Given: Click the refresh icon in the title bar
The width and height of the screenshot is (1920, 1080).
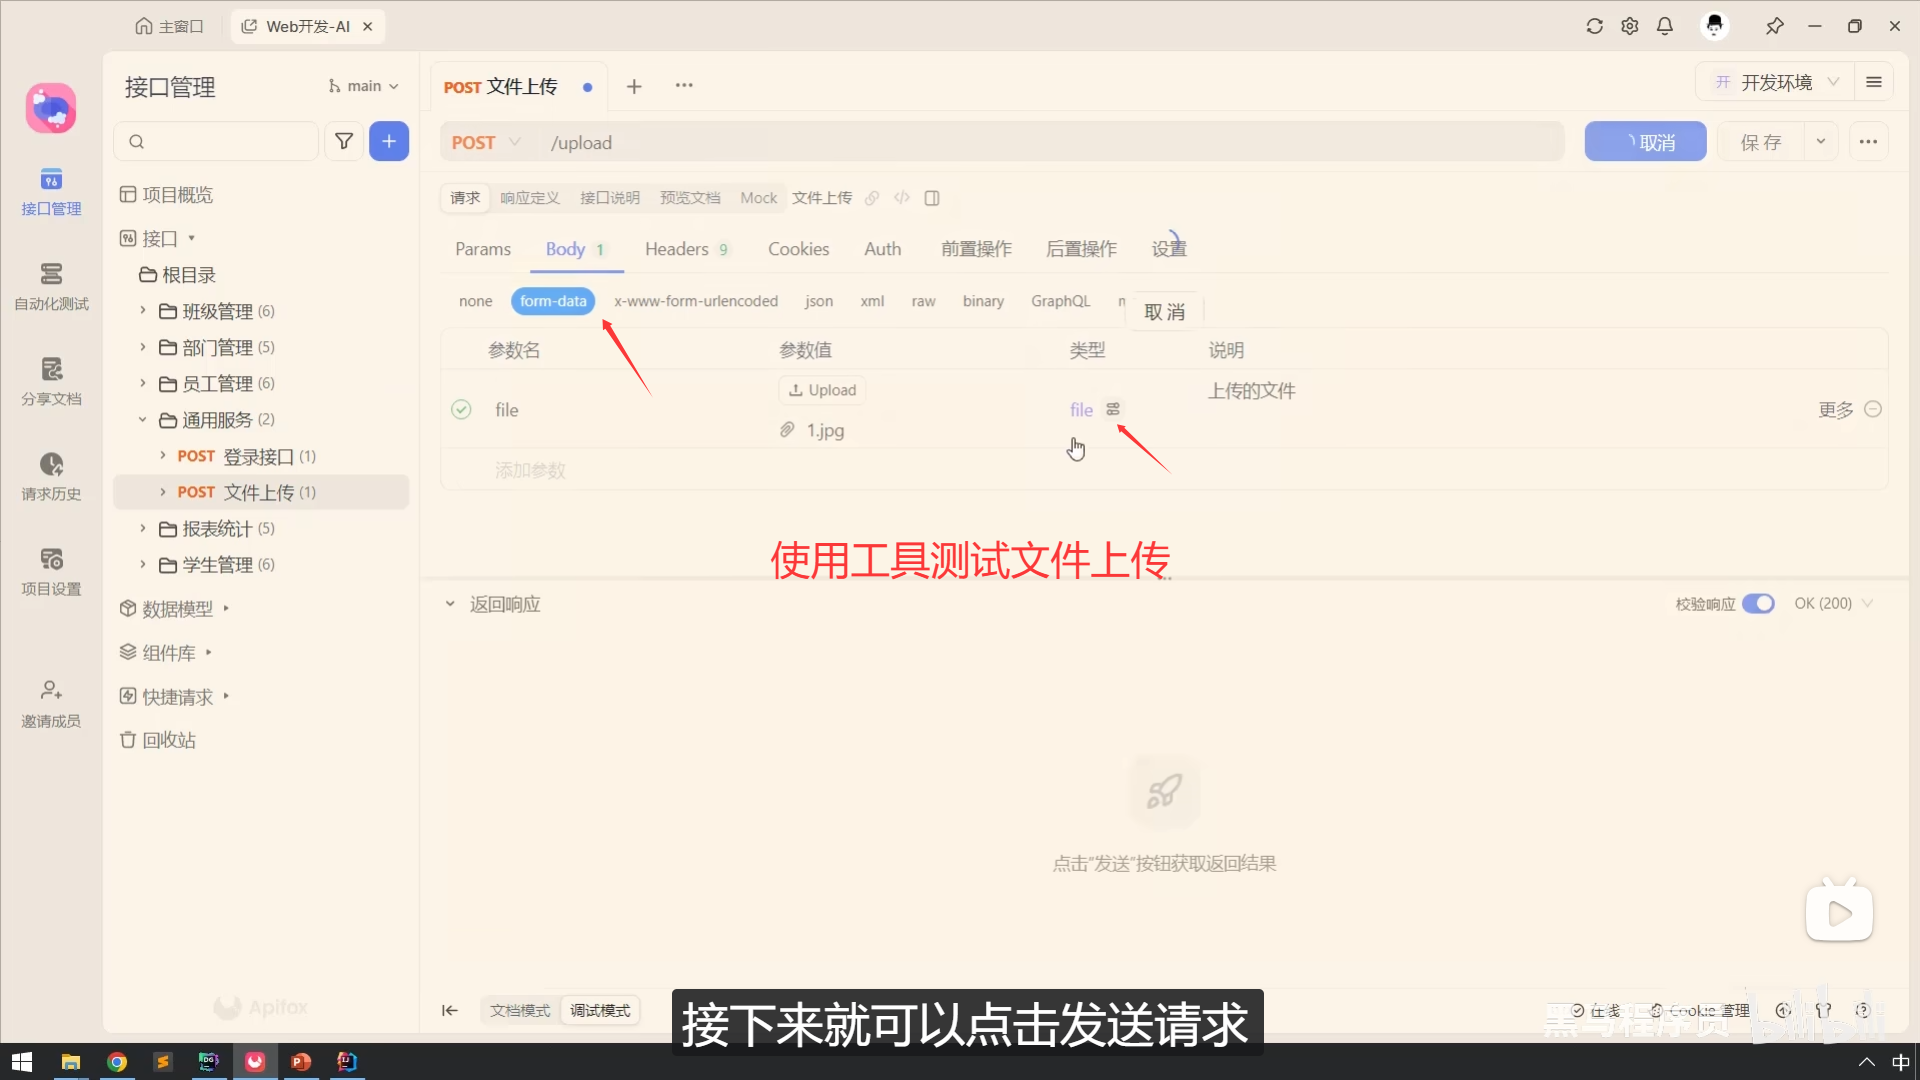Looking at the screenshot, I should pos(1595,26).
